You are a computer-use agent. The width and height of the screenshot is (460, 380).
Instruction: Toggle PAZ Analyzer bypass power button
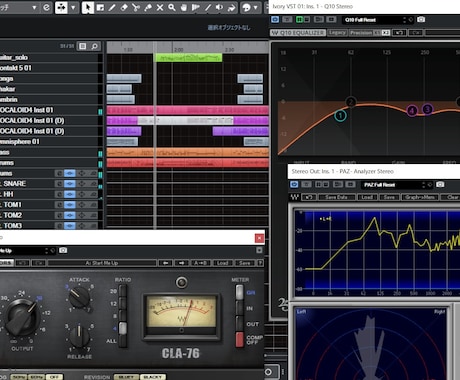click(294, 184)
